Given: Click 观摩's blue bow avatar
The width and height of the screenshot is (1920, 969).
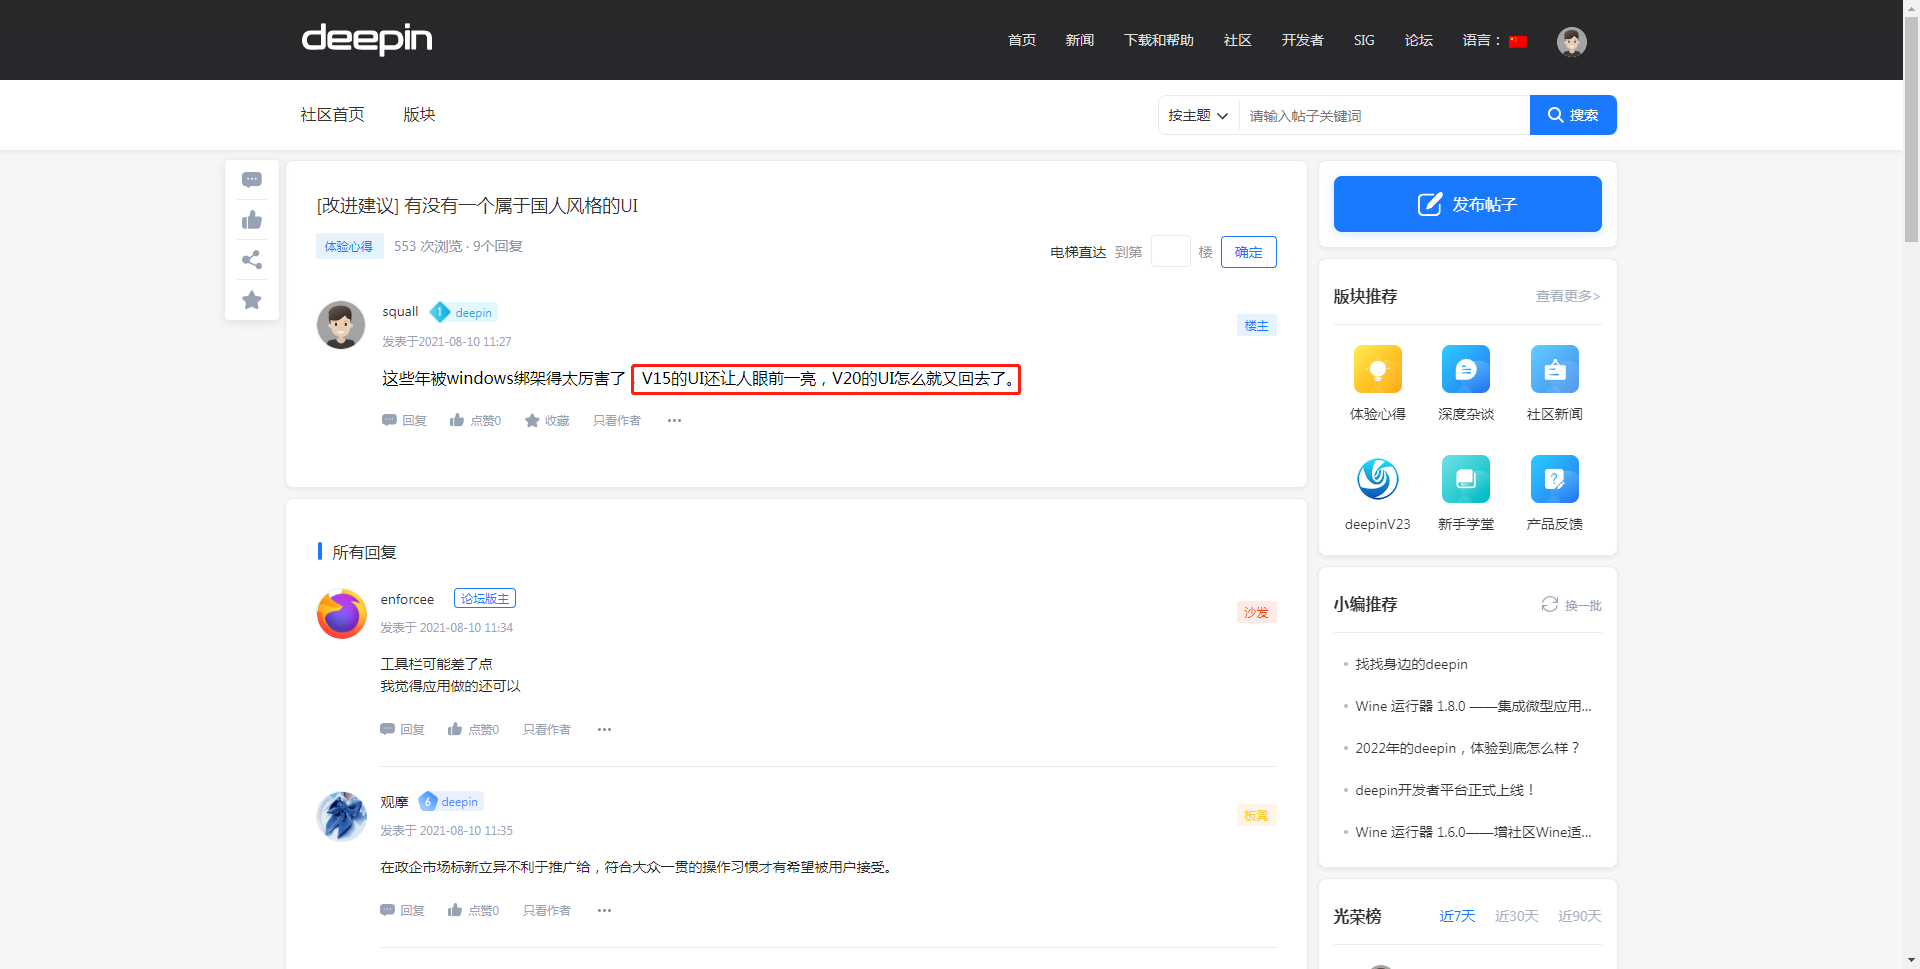Looking at the screenshot, I should (342, 816).
